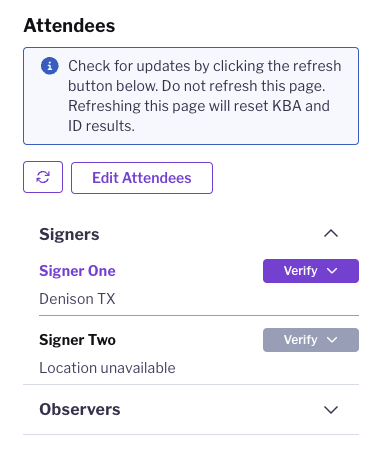Click the chevron arrow inside Signer Two's Verify button
Screen dimensions: 380x449
332,340
